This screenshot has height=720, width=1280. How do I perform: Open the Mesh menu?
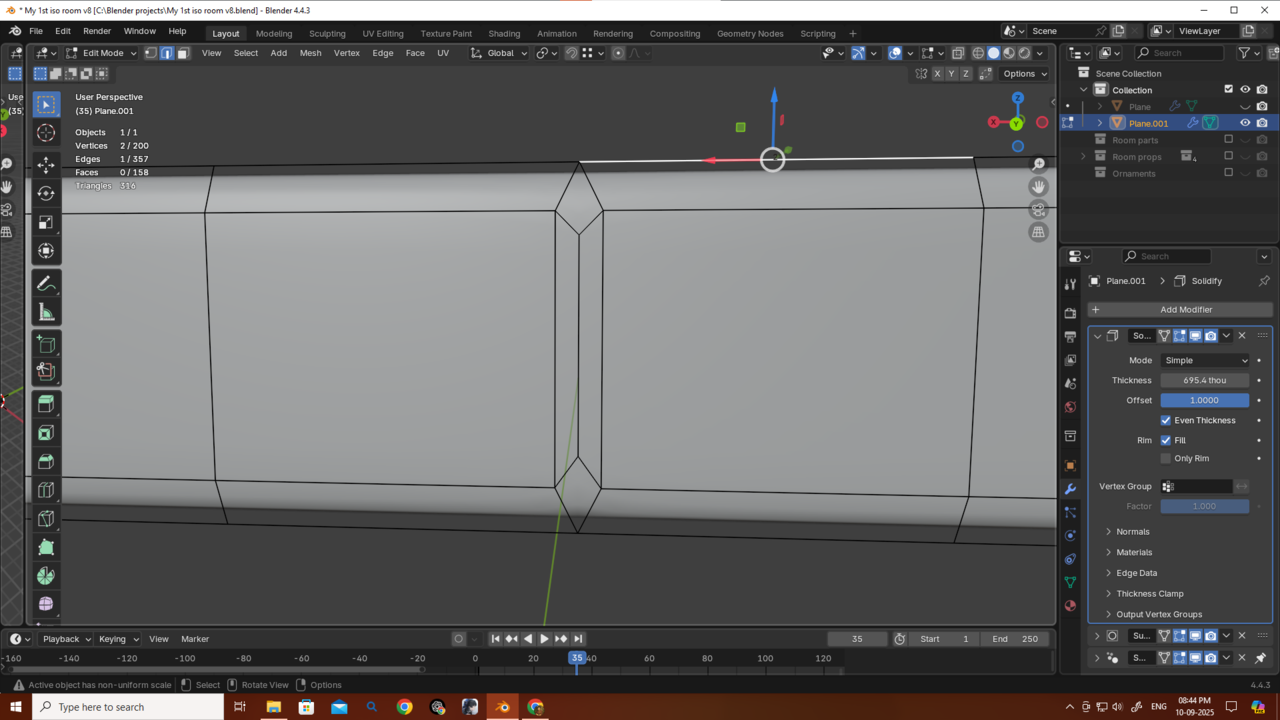pos(310,53)
